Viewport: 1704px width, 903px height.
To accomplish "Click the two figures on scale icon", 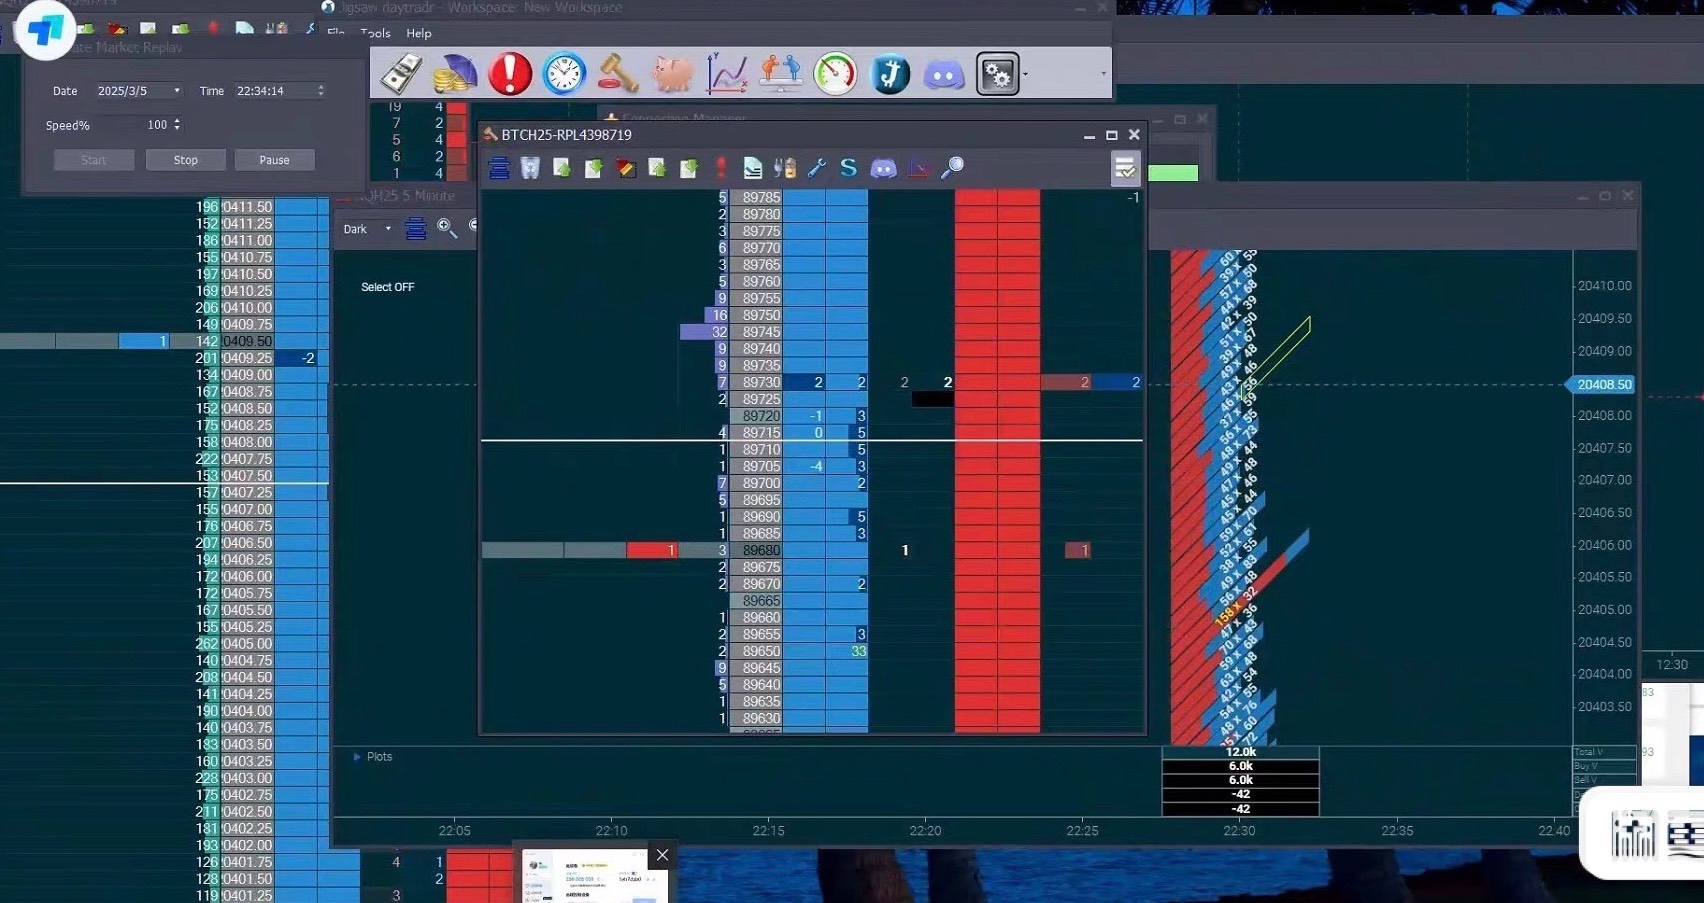I will click(x=781, y=74).
